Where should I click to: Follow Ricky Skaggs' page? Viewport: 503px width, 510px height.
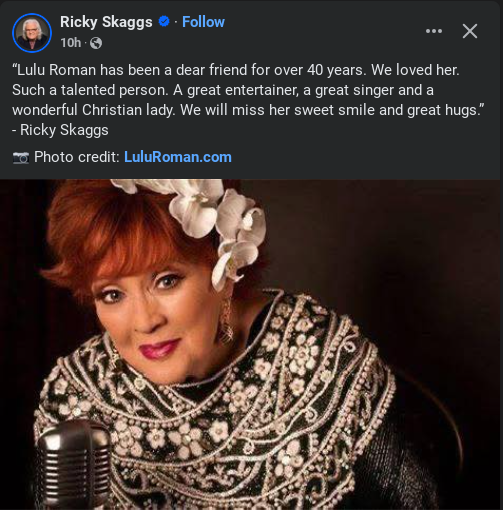point(203,22)
